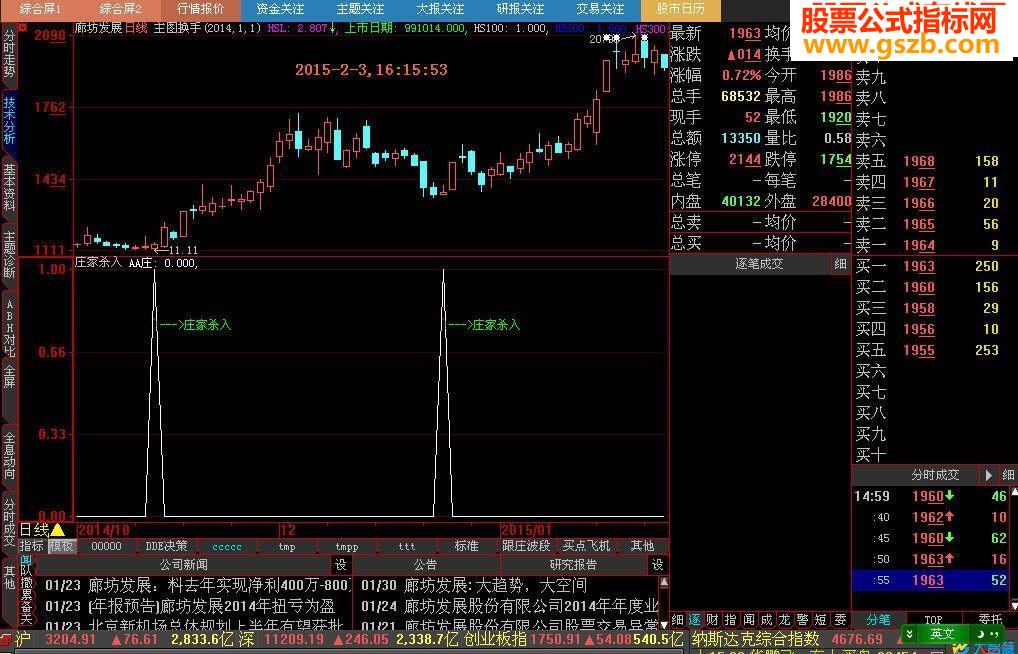Open the 公司新闻 panel header
The height and width of the screenshot is (654, 1018).
tap(184, 564)
